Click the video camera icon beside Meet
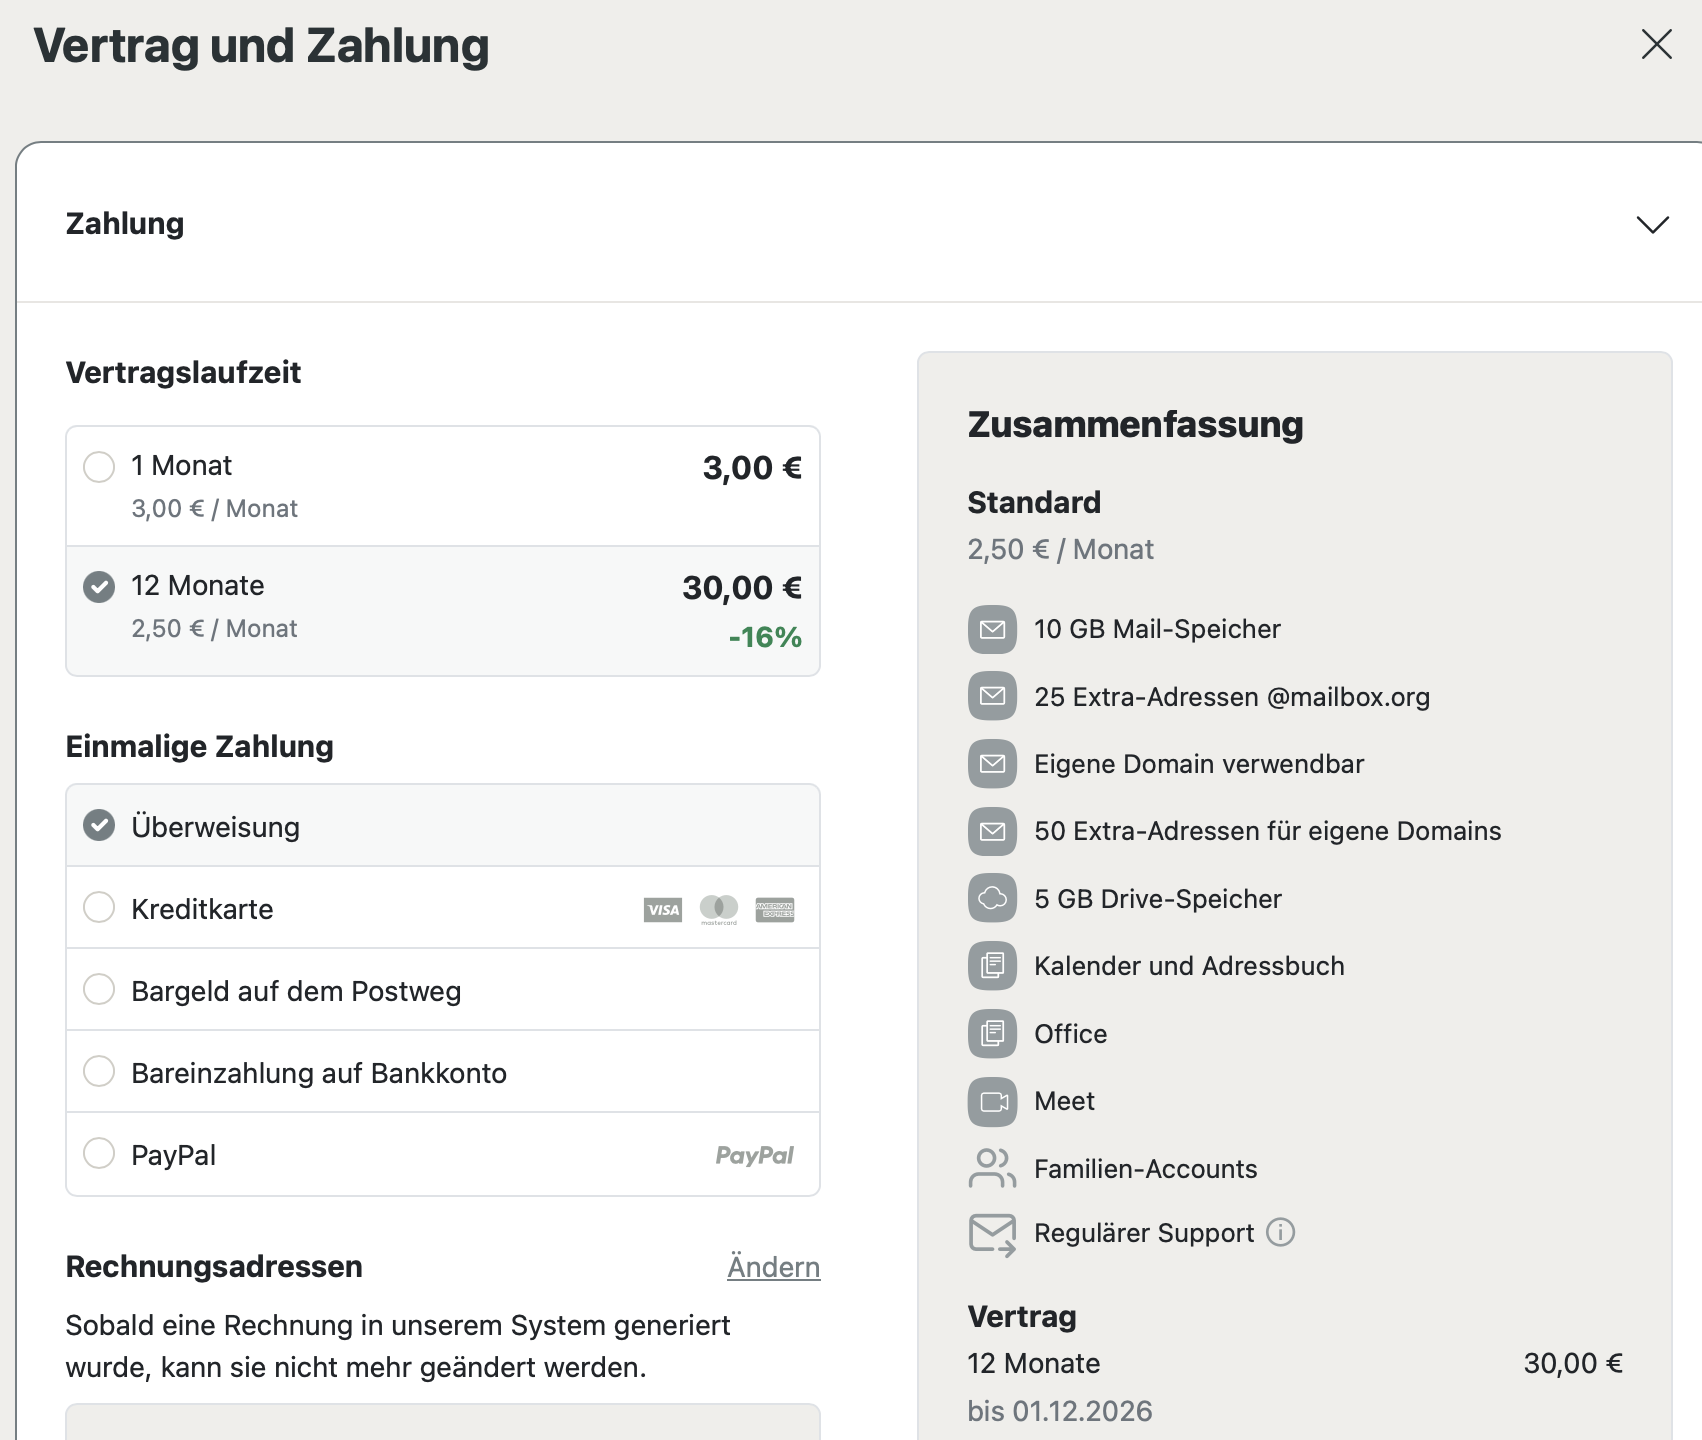This screenshot has width=1702, height=1440. [992, 1101]
